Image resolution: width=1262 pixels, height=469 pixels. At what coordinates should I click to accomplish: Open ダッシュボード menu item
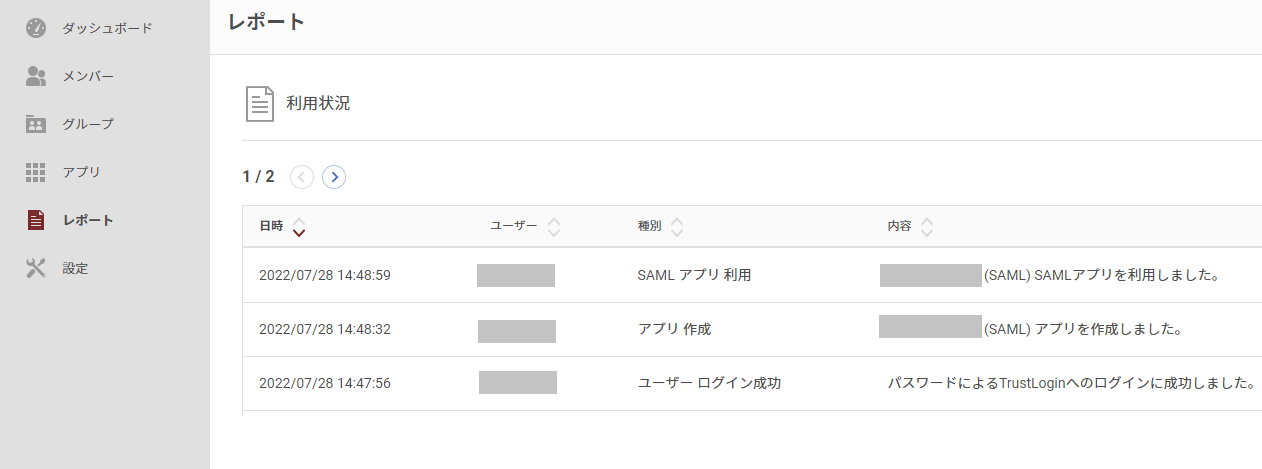point(105,28)
